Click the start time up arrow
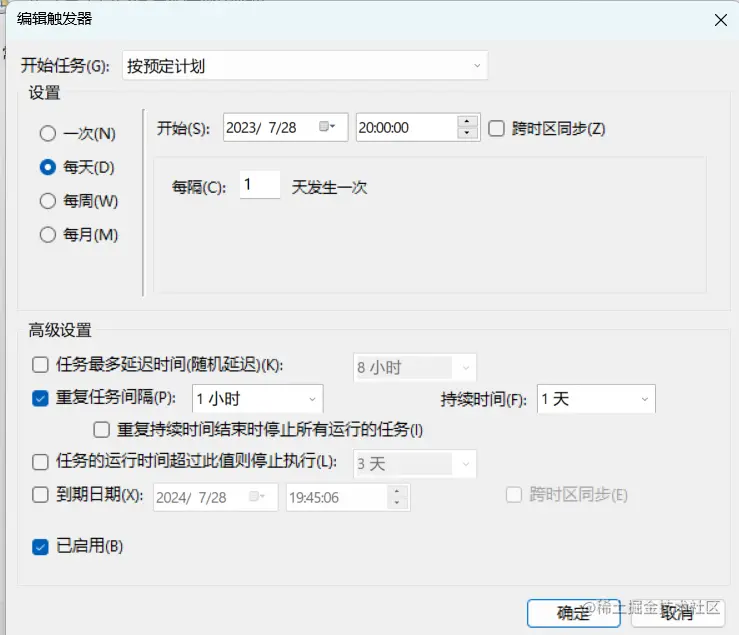The width and height of the screenshot is (739, 635). [x=467, y=121]
